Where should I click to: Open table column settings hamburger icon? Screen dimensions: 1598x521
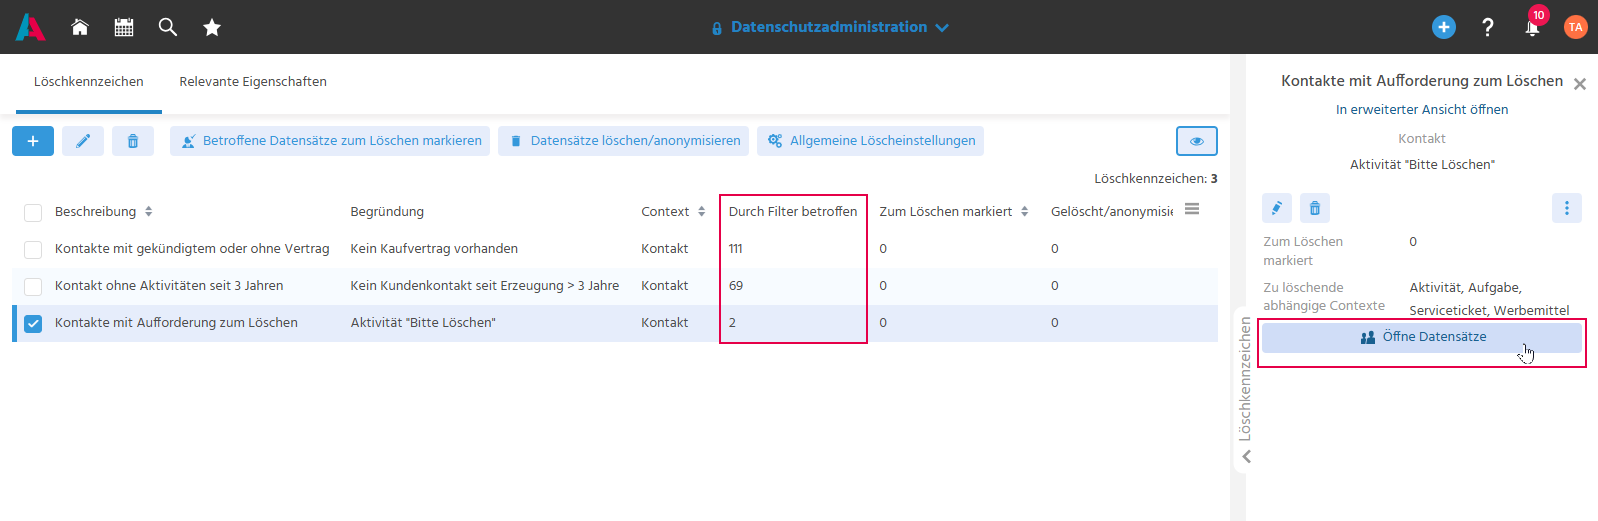tap(1192, 209)
